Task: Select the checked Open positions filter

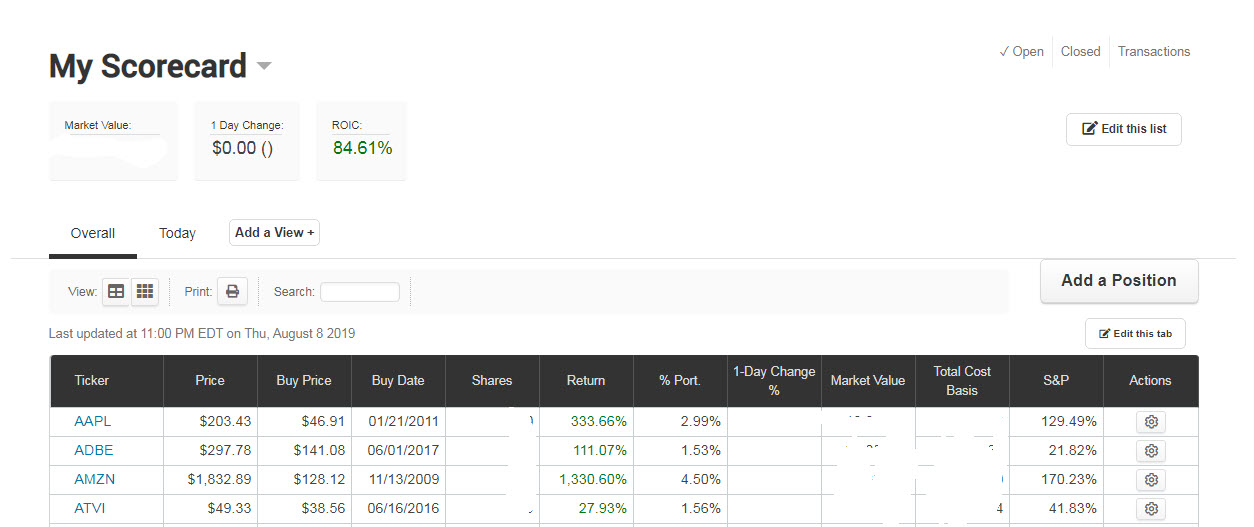Action: (1021, 51)
